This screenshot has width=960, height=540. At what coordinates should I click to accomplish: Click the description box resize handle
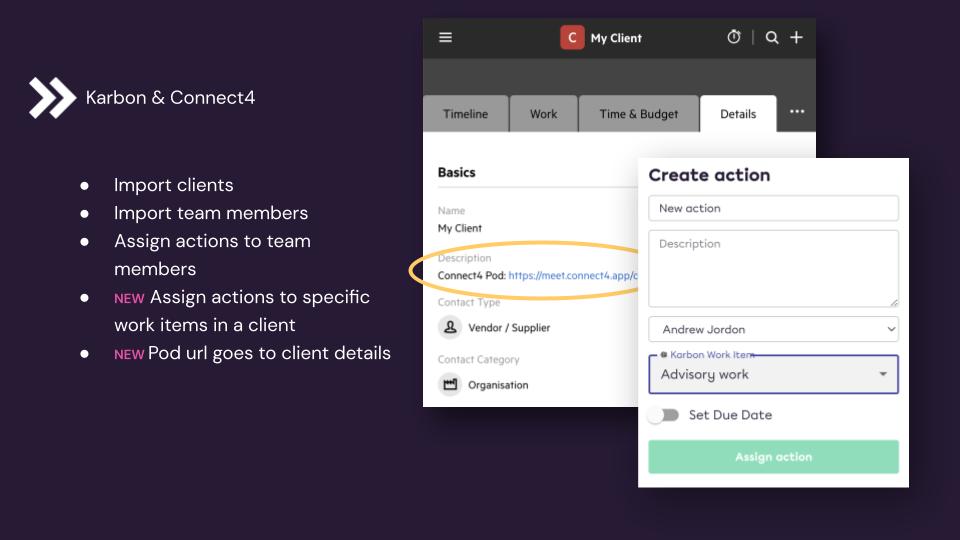894,302
